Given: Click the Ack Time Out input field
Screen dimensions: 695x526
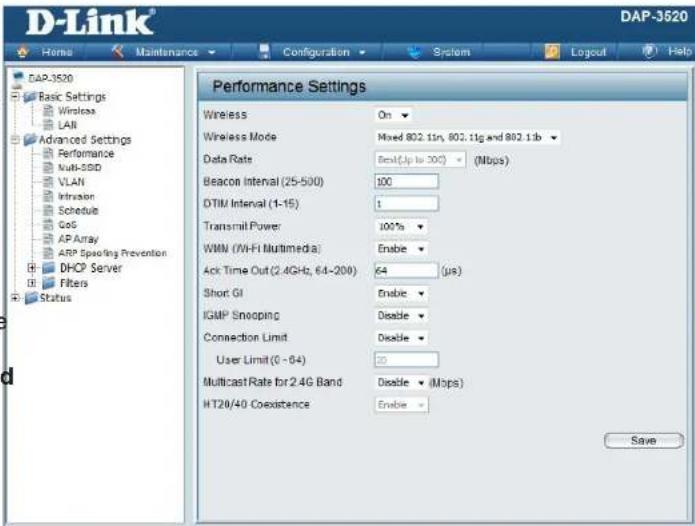Looking at the screenshot, I should coord(406,271).
